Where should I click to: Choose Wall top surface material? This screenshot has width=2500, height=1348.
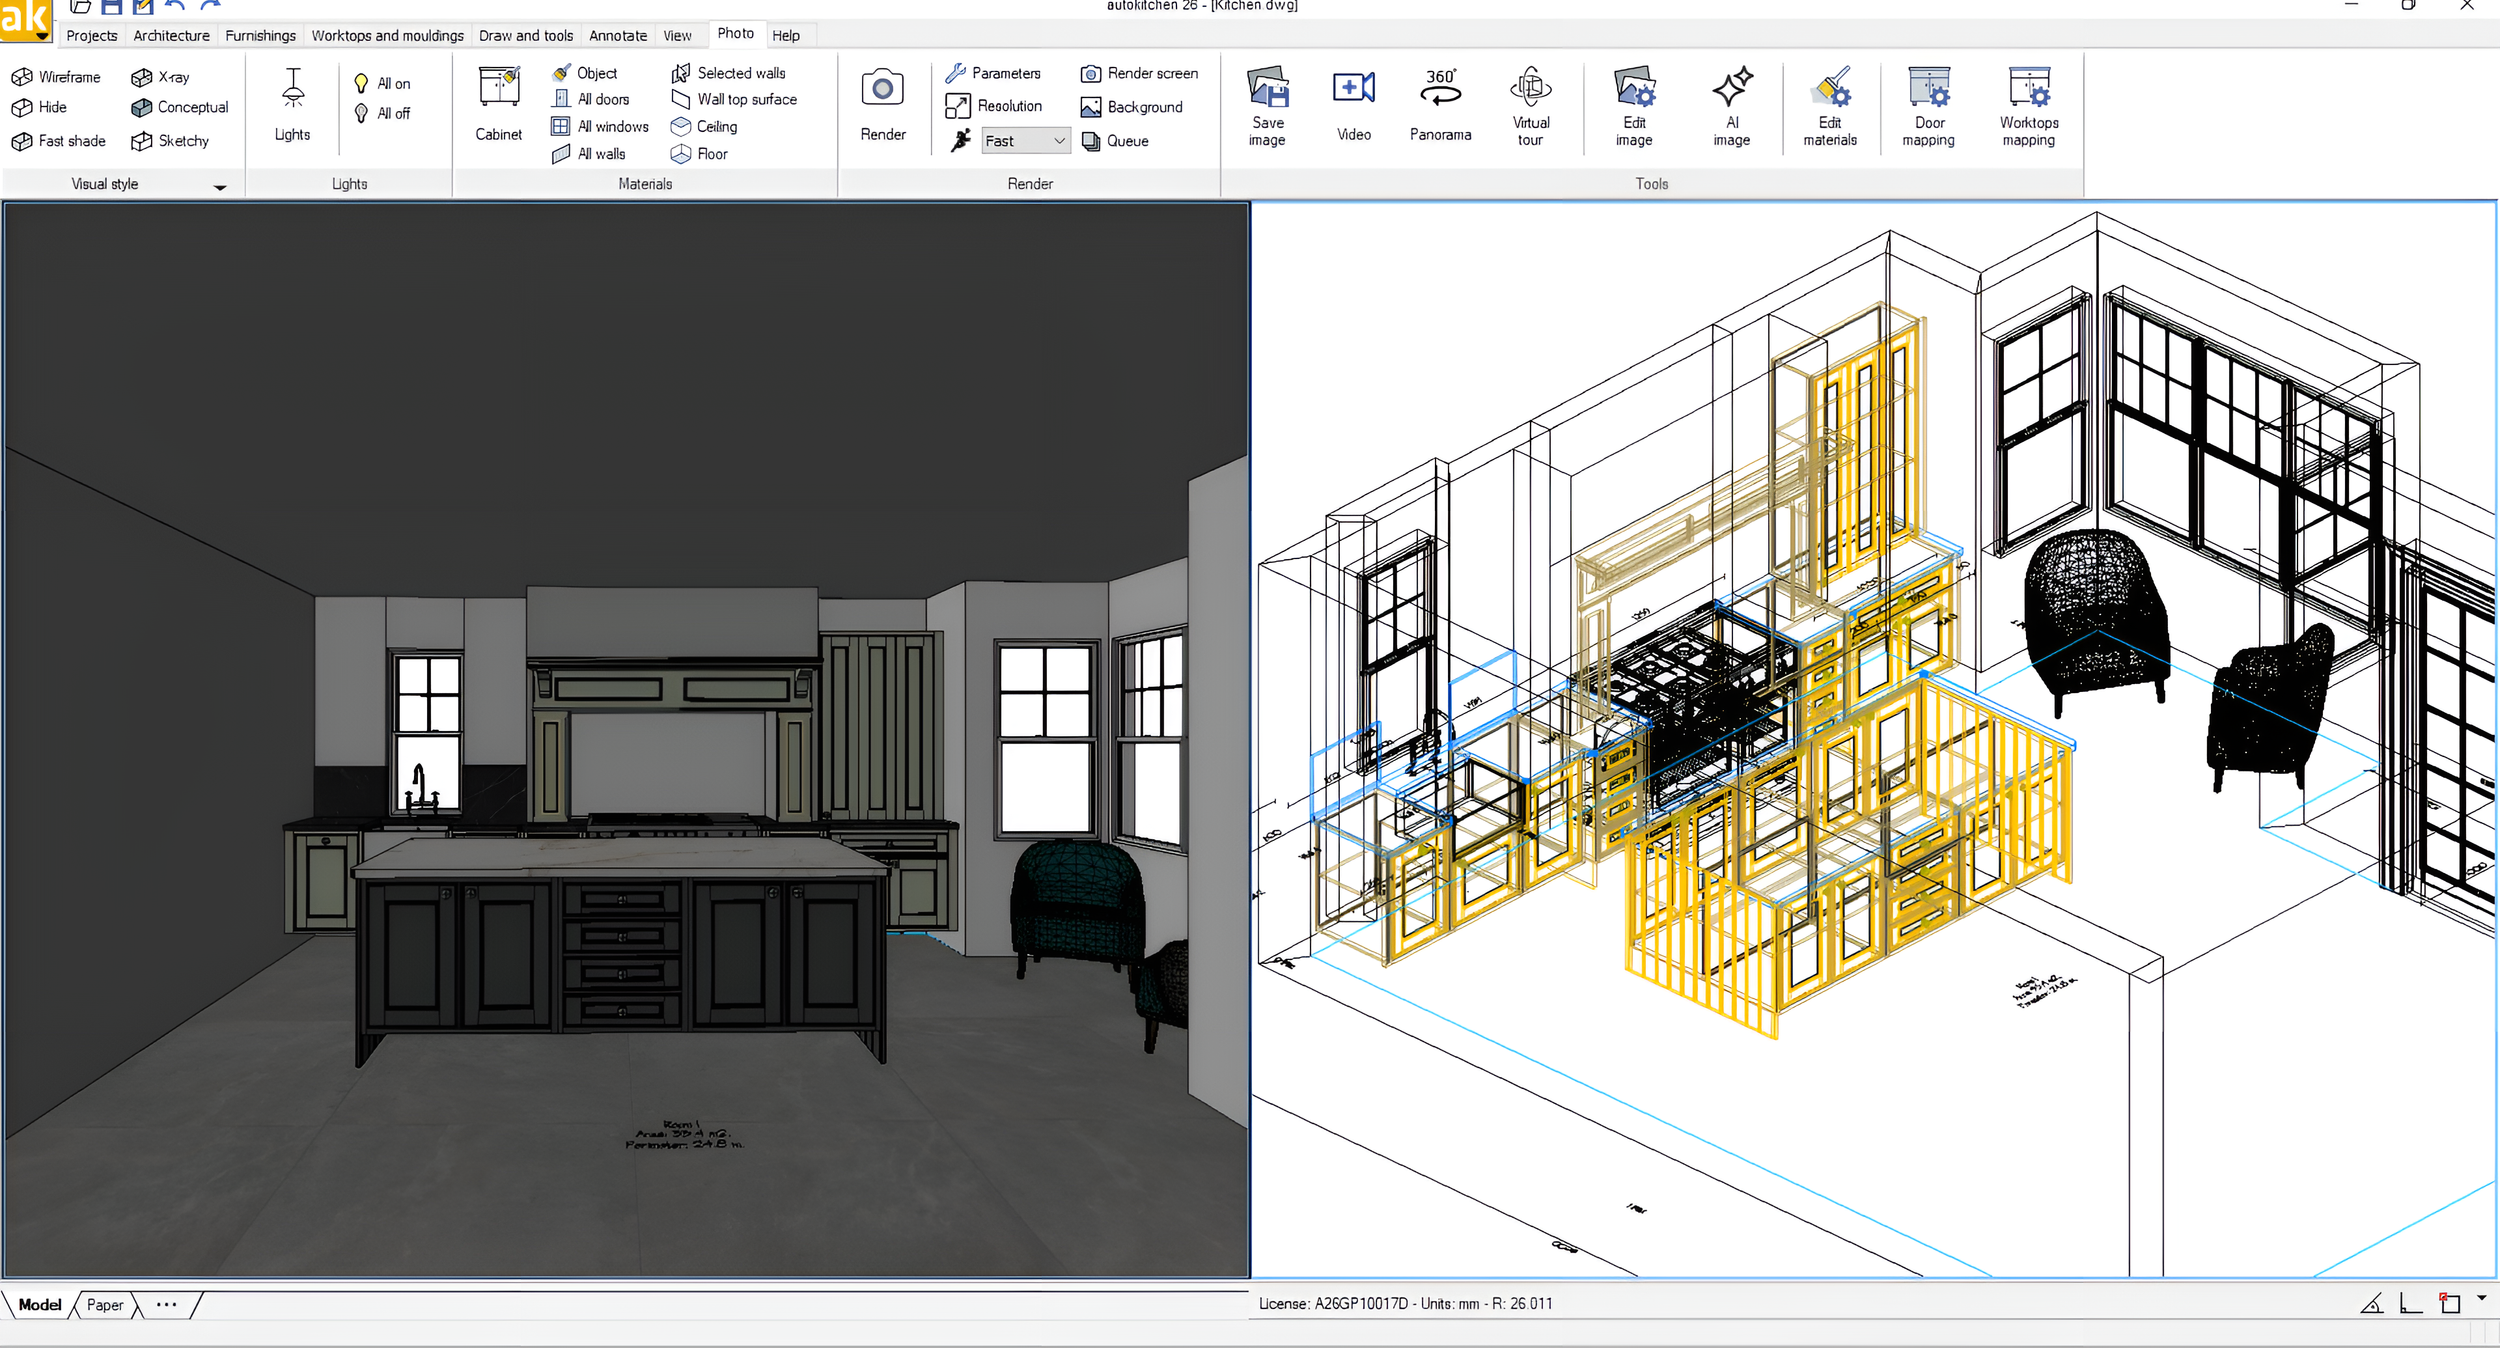click(734, 99)
